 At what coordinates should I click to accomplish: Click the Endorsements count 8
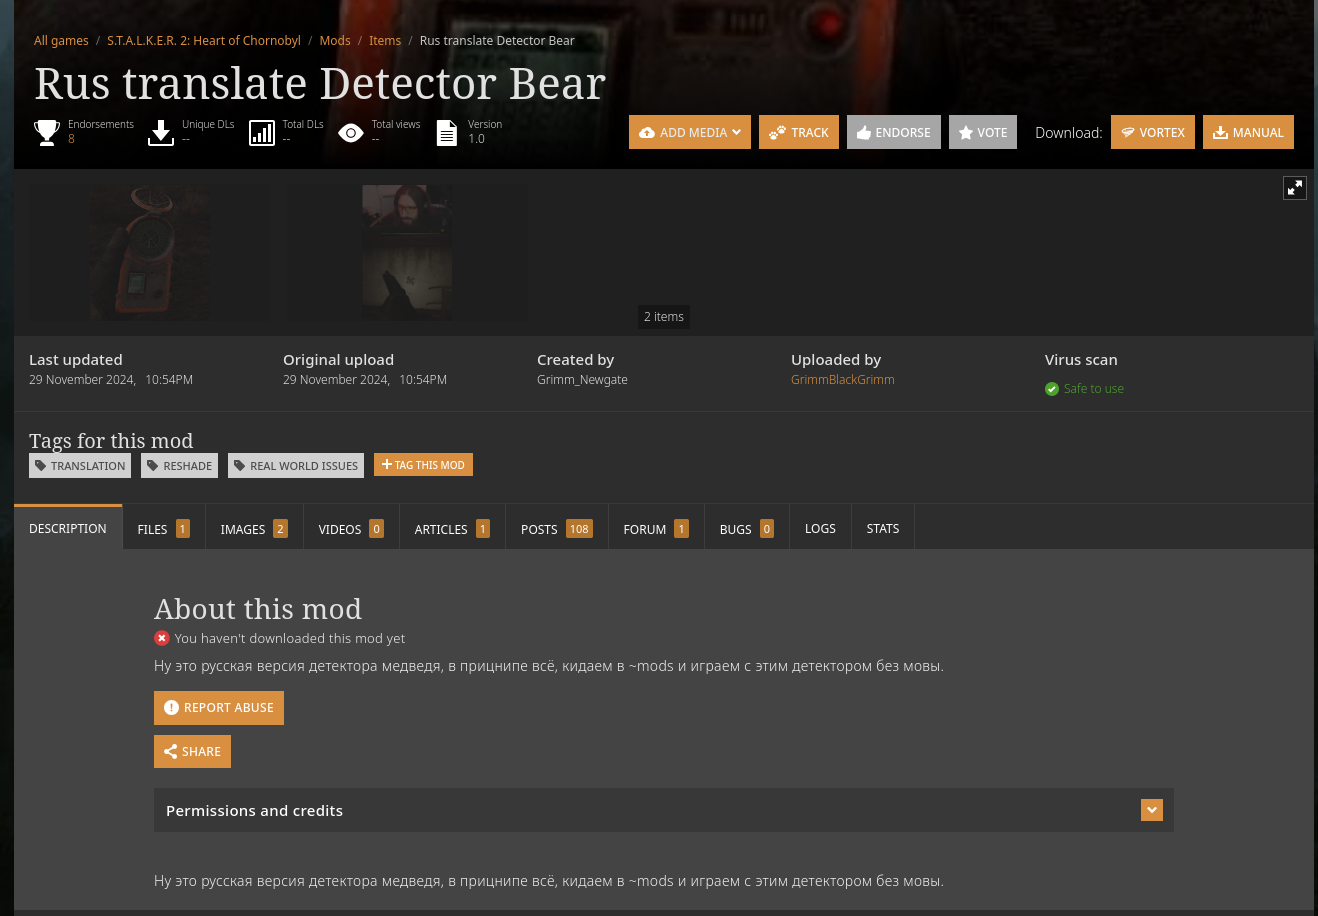(x=71, y=139)
